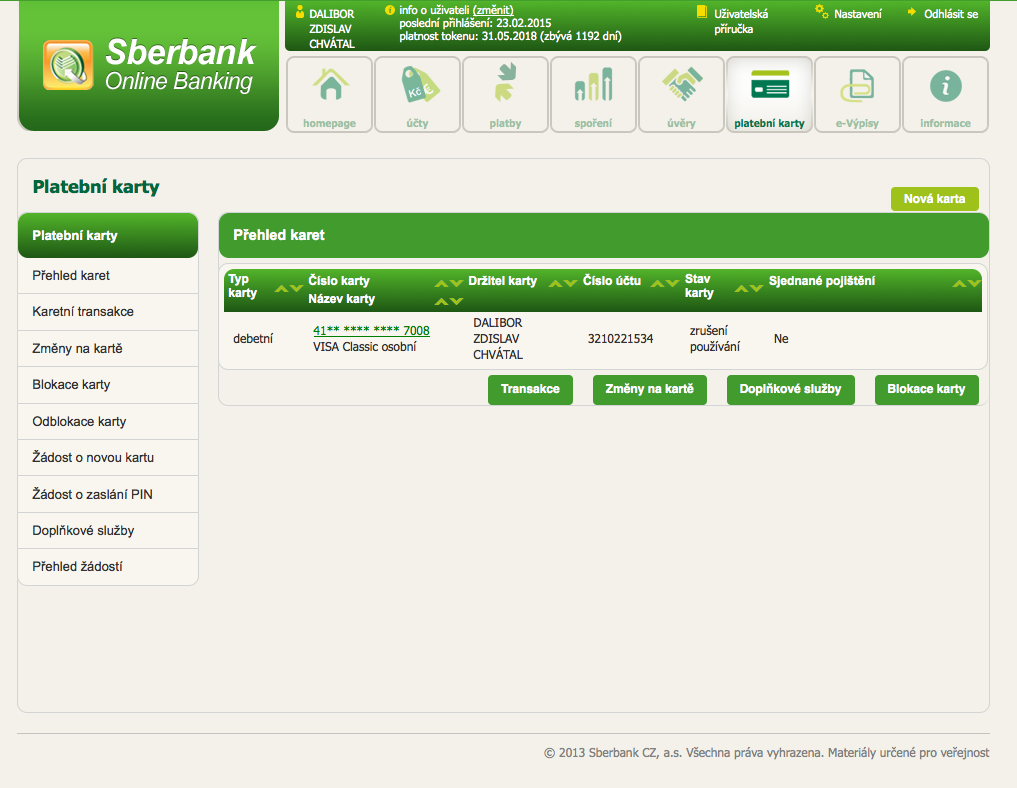
Task: Click the (změnit) user info link
Action: pyautogui.click(x=493, y=10)
